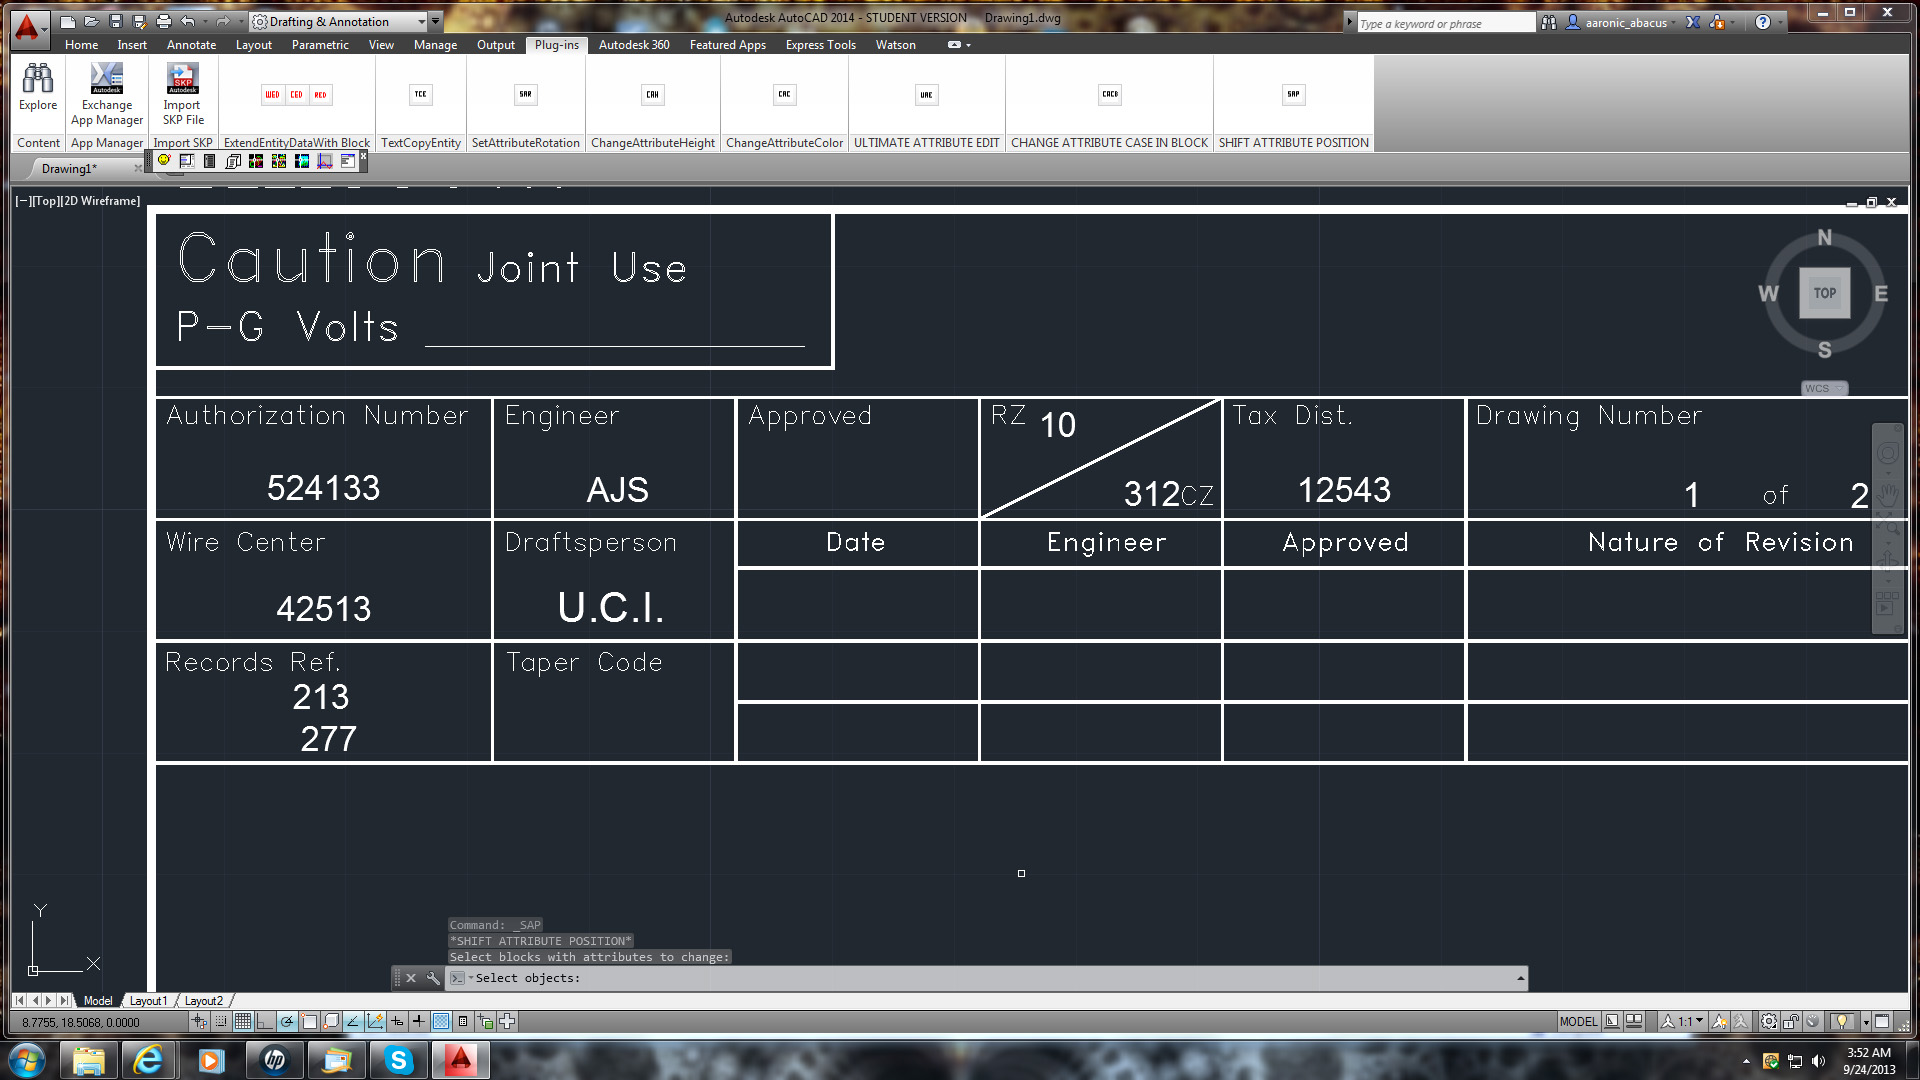The width and height of the screenshot is (1920, 1080).
Task: Toggle Polar Tracking in status bar
Action: click(287, 1021)
